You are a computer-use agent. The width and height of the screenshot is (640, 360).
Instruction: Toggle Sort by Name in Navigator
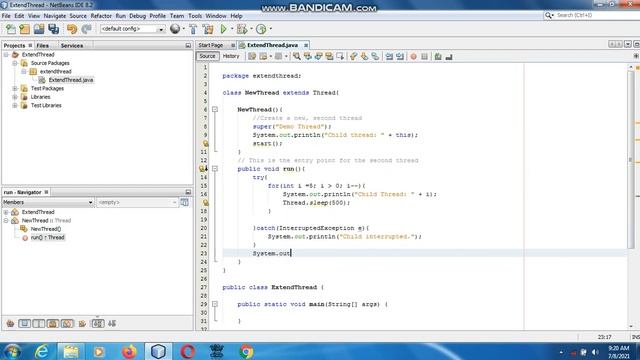[98, 324]
